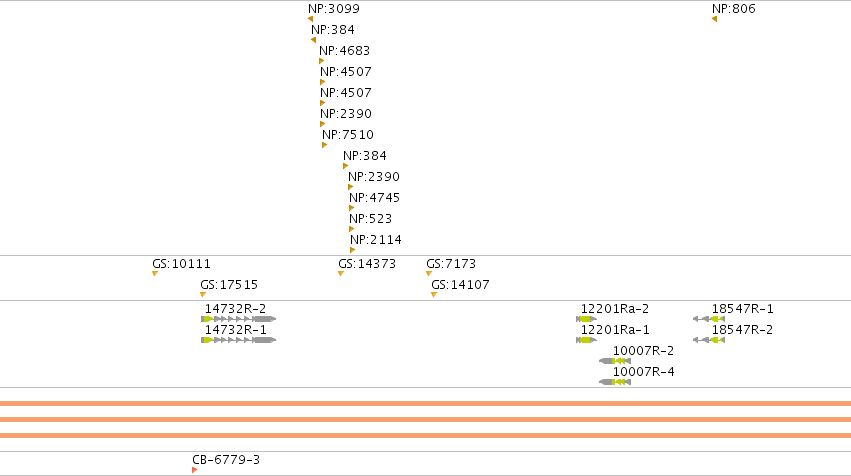Click the 12201Ra-1 gene model glyph
Image resolution: width=851 pixels, height=476 pixels.
point(586,340)
